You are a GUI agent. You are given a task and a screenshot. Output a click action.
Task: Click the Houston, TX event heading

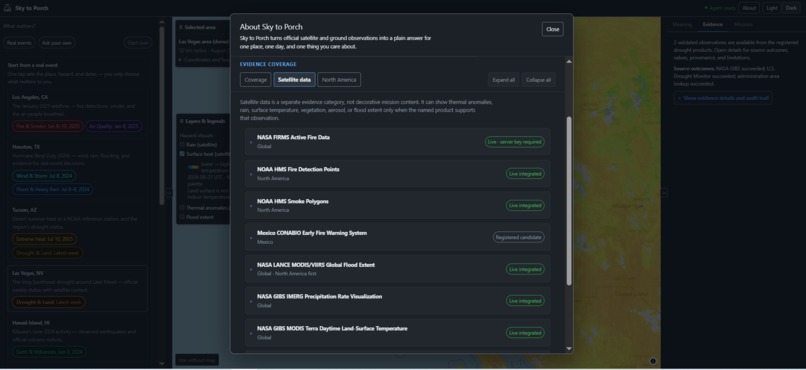pos(26,147)
